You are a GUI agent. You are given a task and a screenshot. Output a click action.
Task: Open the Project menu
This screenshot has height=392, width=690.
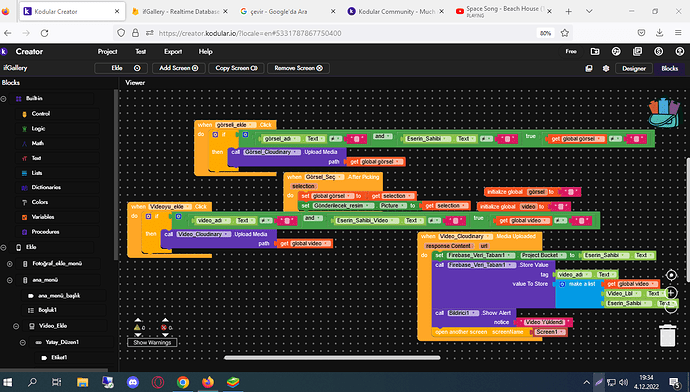point(107,51)
